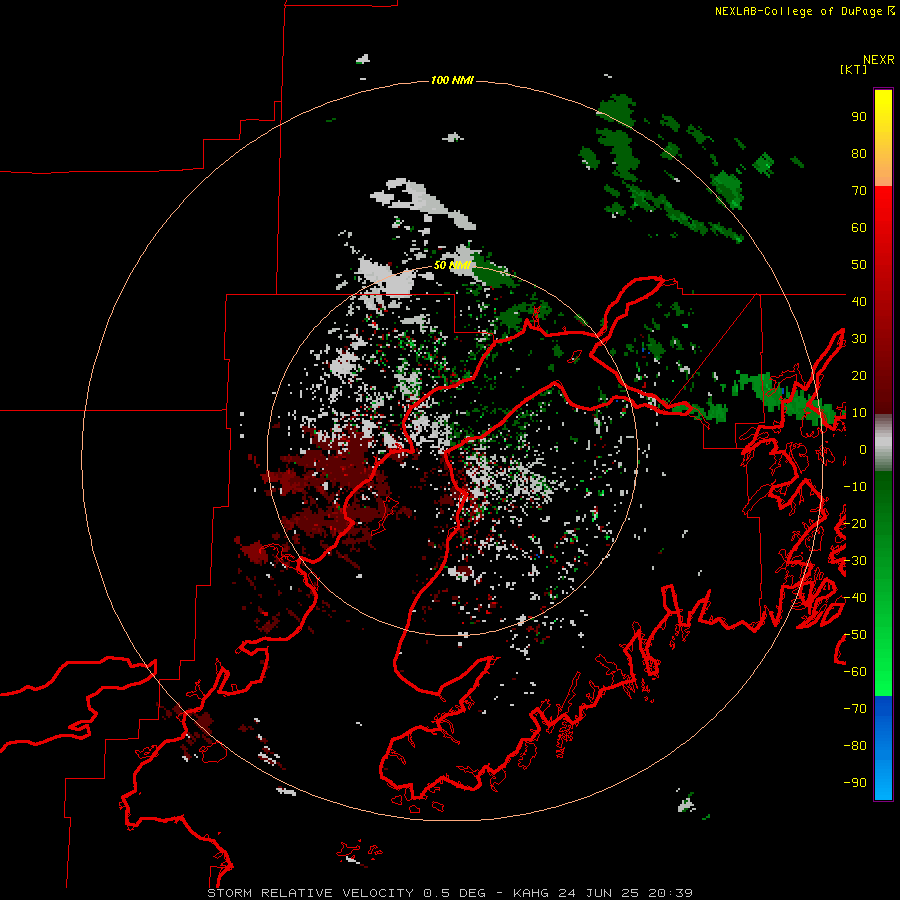Click the NEXLAB-College of DuPage watermark text
Viewport: 900px width, 900px height.
click(804, 11)
